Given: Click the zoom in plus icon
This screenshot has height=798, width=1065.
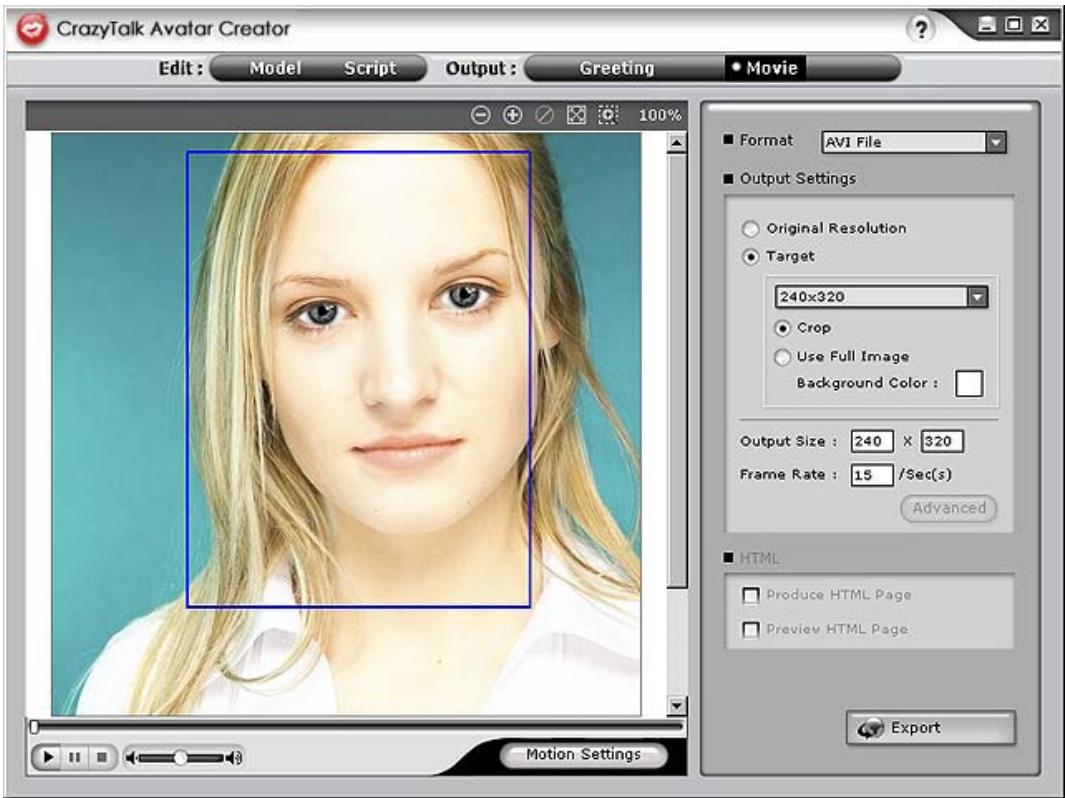Looking at the screenshot, I should click(512, 115).
